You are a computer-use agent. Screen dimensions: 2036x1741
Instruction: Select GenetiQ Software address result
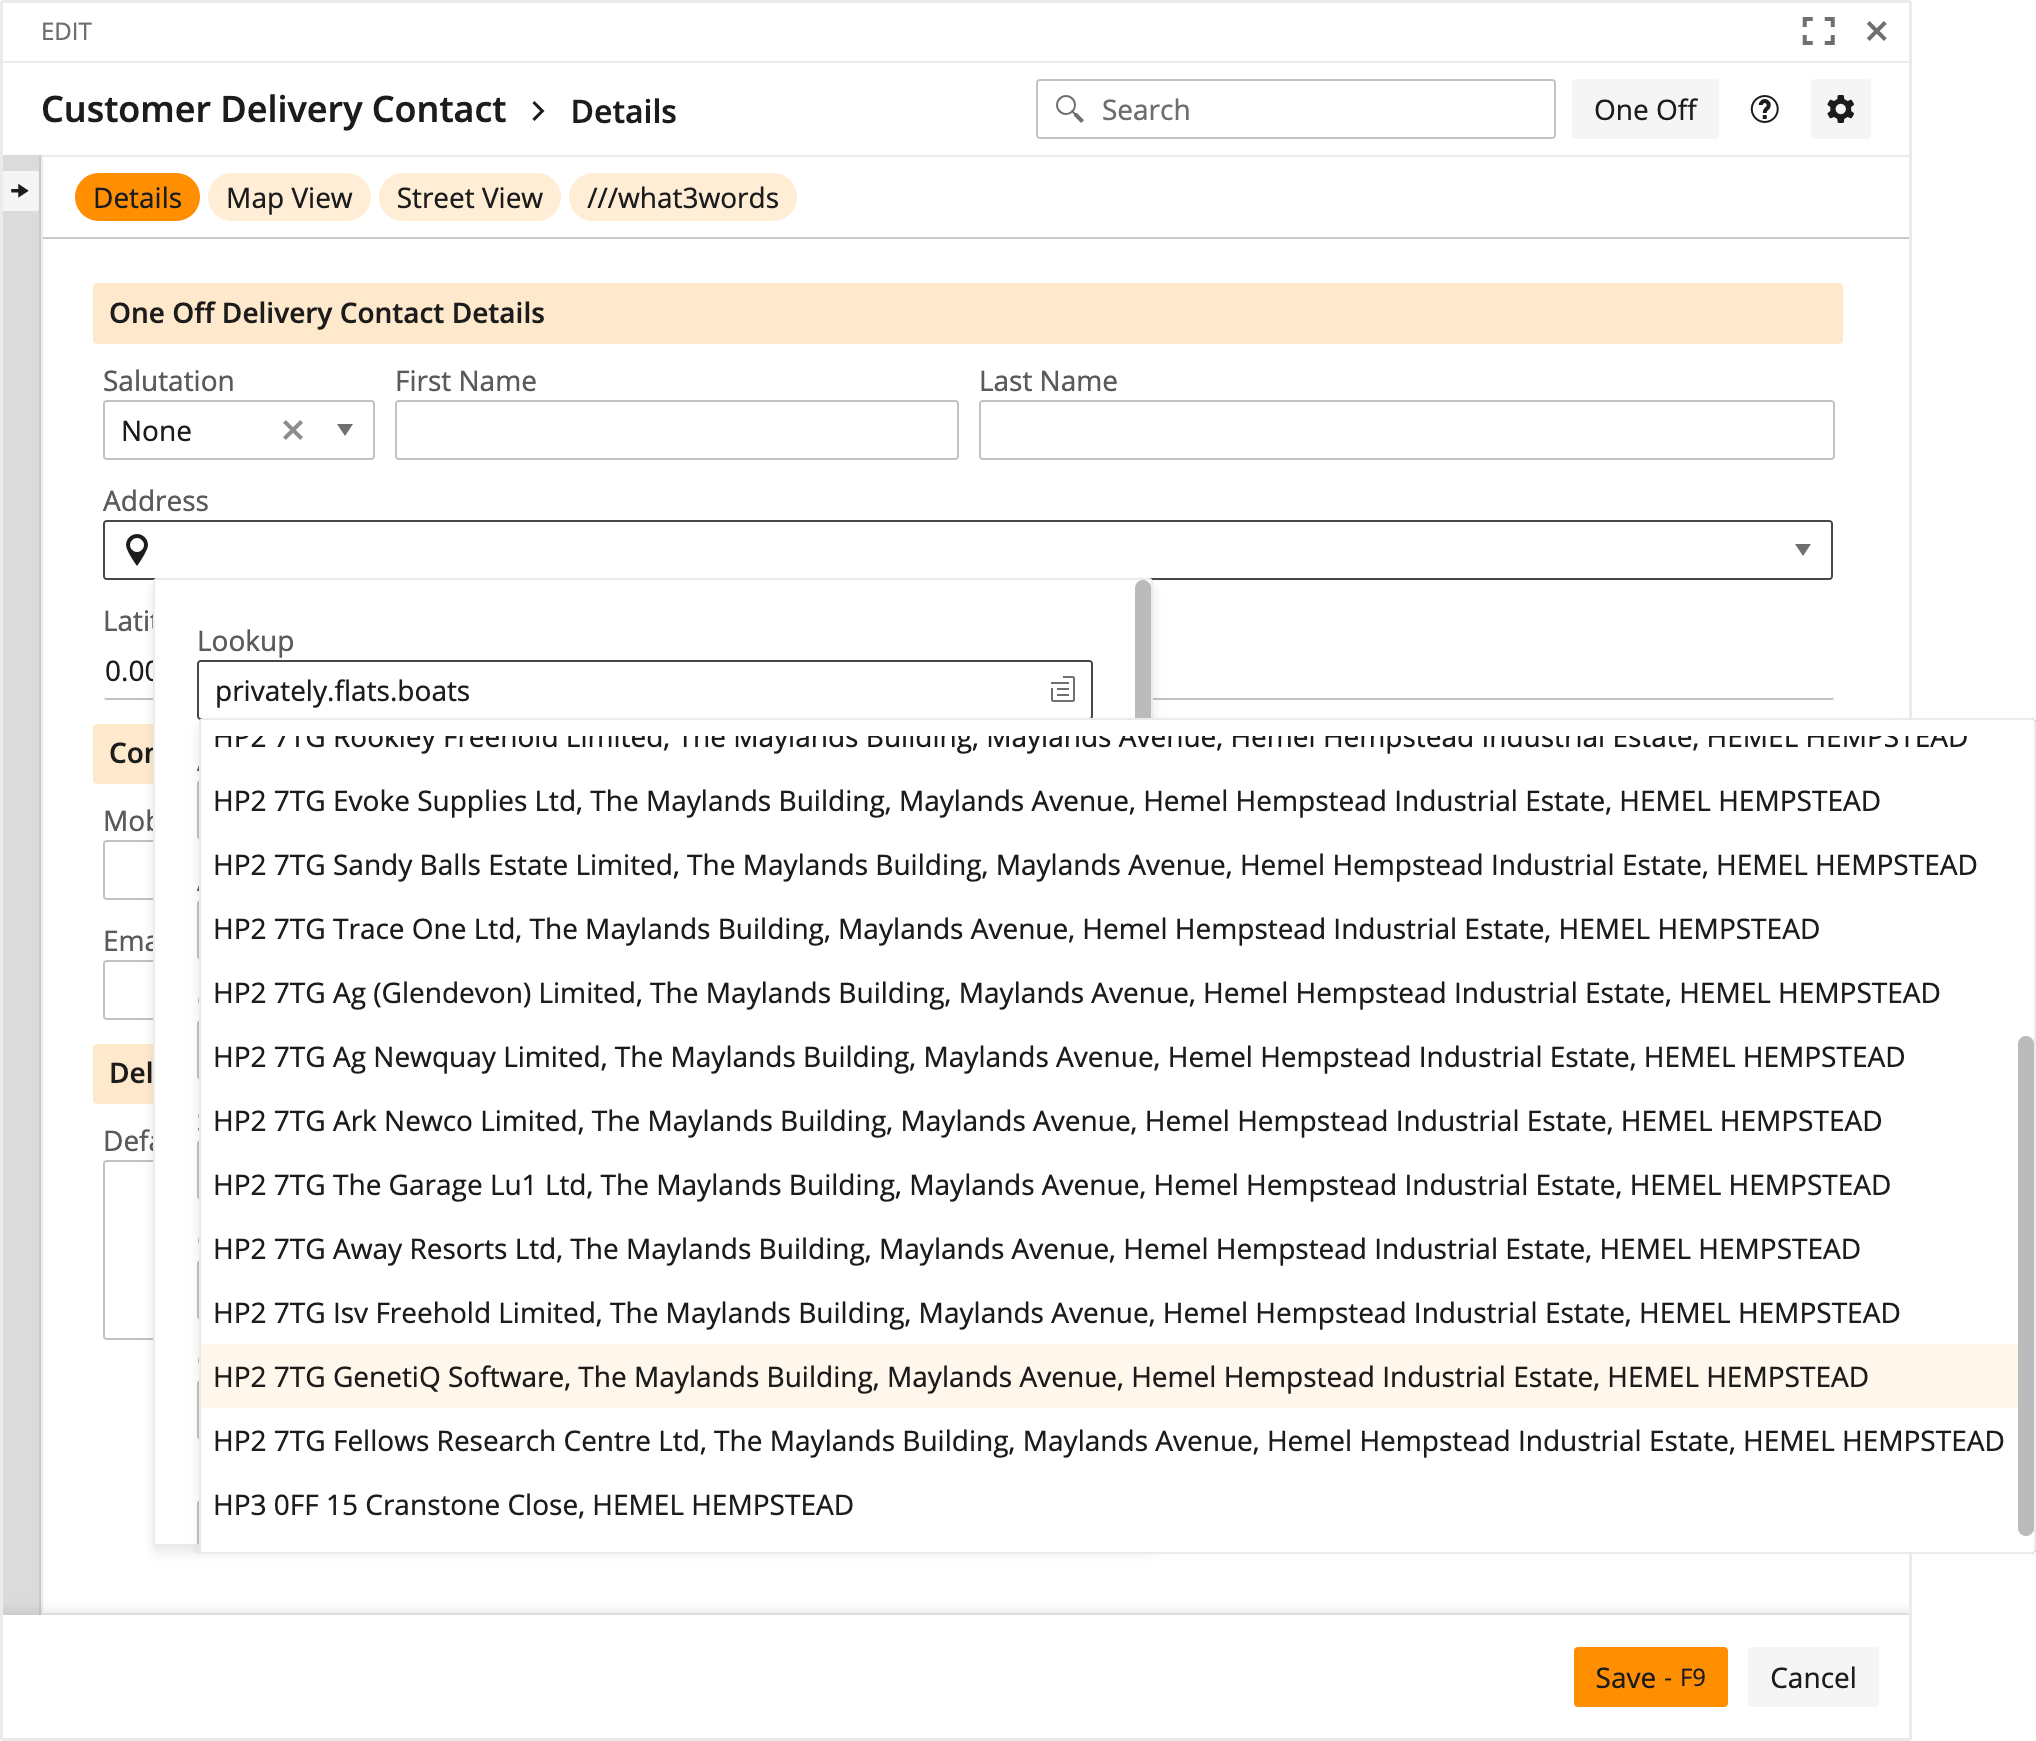pos(1040,1377)
